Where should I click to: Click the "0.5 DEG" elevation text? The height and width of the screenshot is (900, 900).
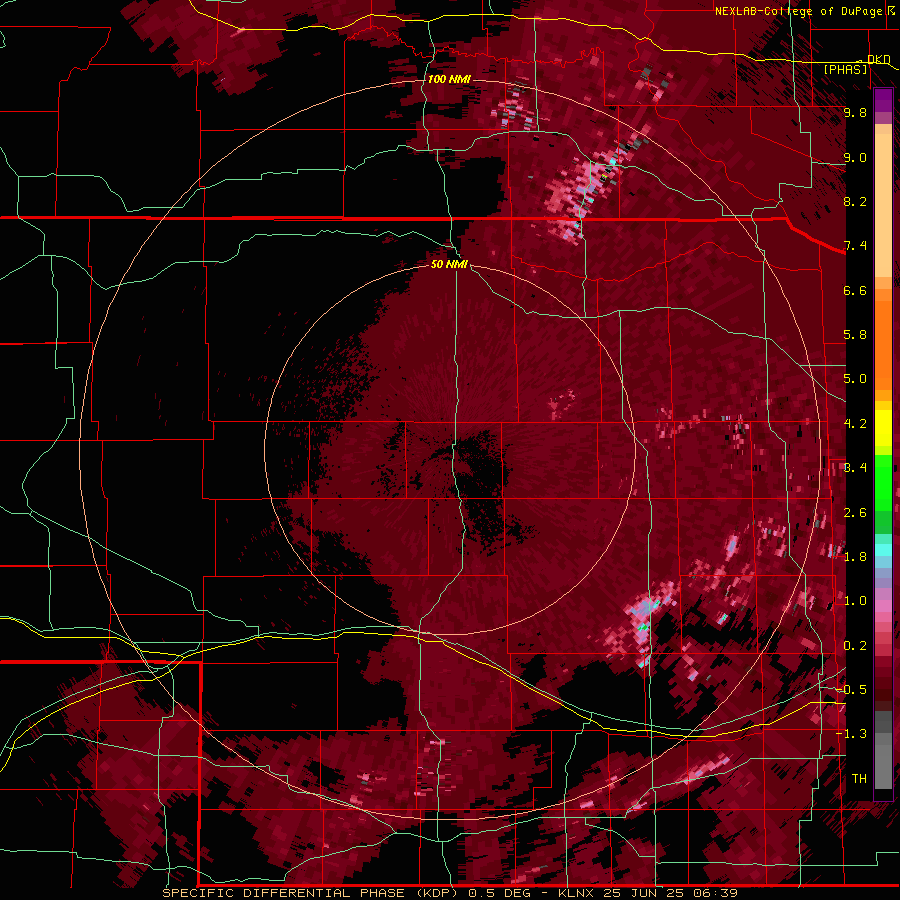coord(500,893)
